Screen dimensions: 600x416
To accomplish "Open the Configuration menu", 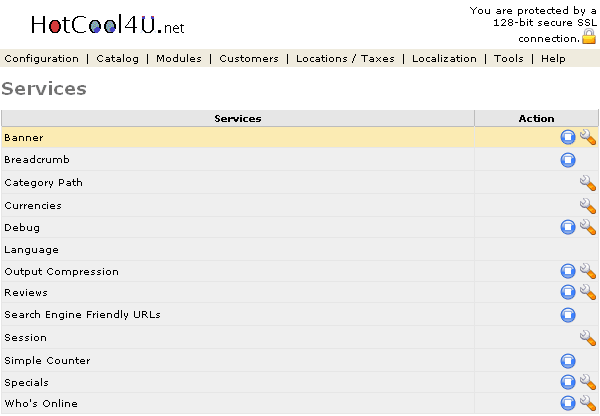I will tap(41, 59).
